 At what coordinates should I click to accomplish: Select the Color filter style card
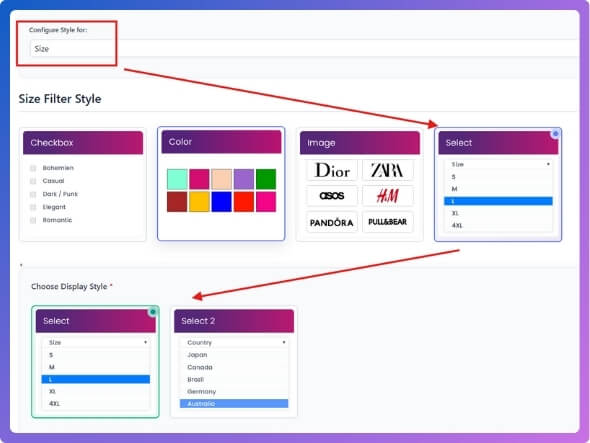(221, 184)
